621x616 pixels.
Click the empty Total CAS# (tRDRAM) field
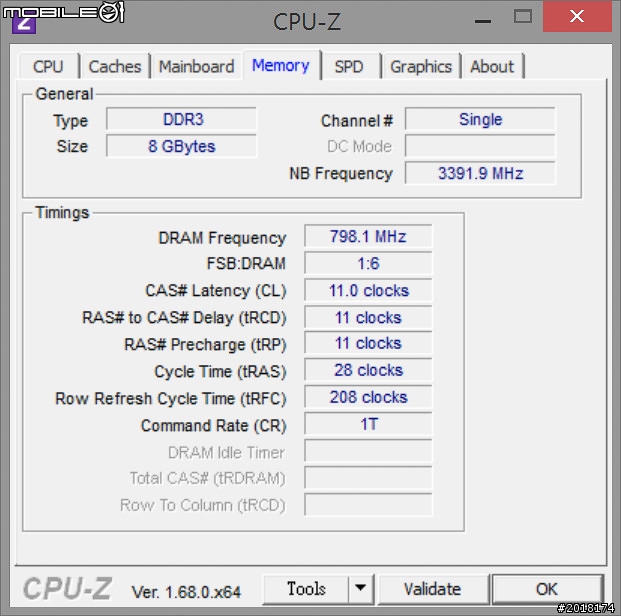(x=368, y=478)
